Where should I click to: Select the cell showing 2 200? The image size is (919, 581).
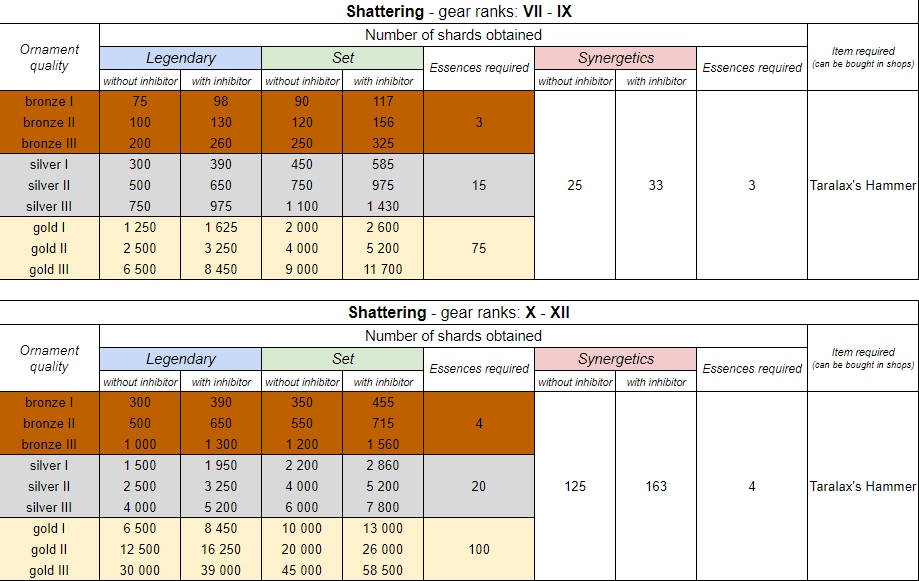302,466
